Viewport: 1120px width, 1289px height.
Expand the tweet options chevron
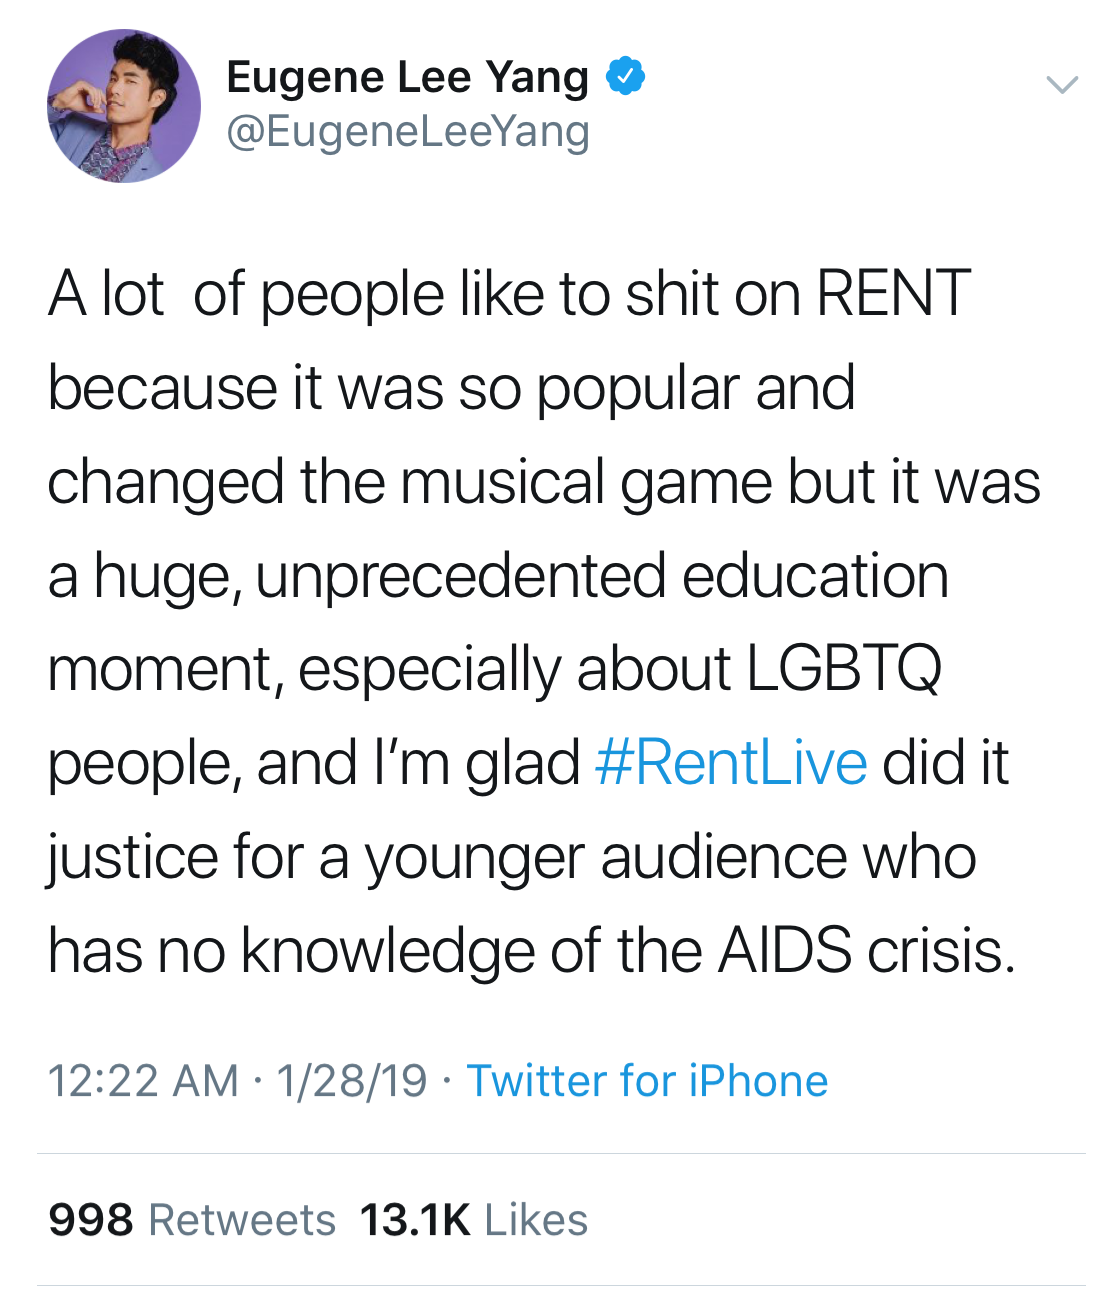point(1061,85)
